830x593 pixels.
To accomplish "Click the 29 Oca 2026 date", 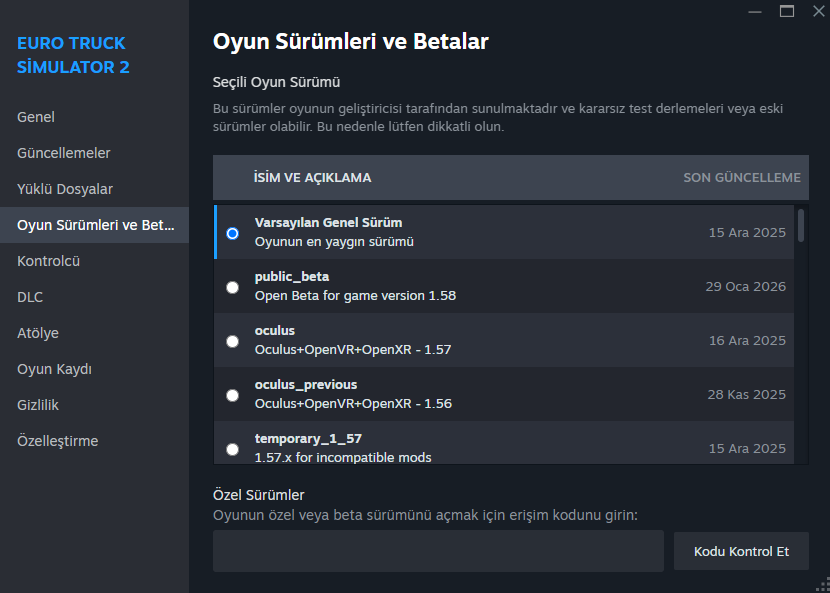I will pos(745,286).
